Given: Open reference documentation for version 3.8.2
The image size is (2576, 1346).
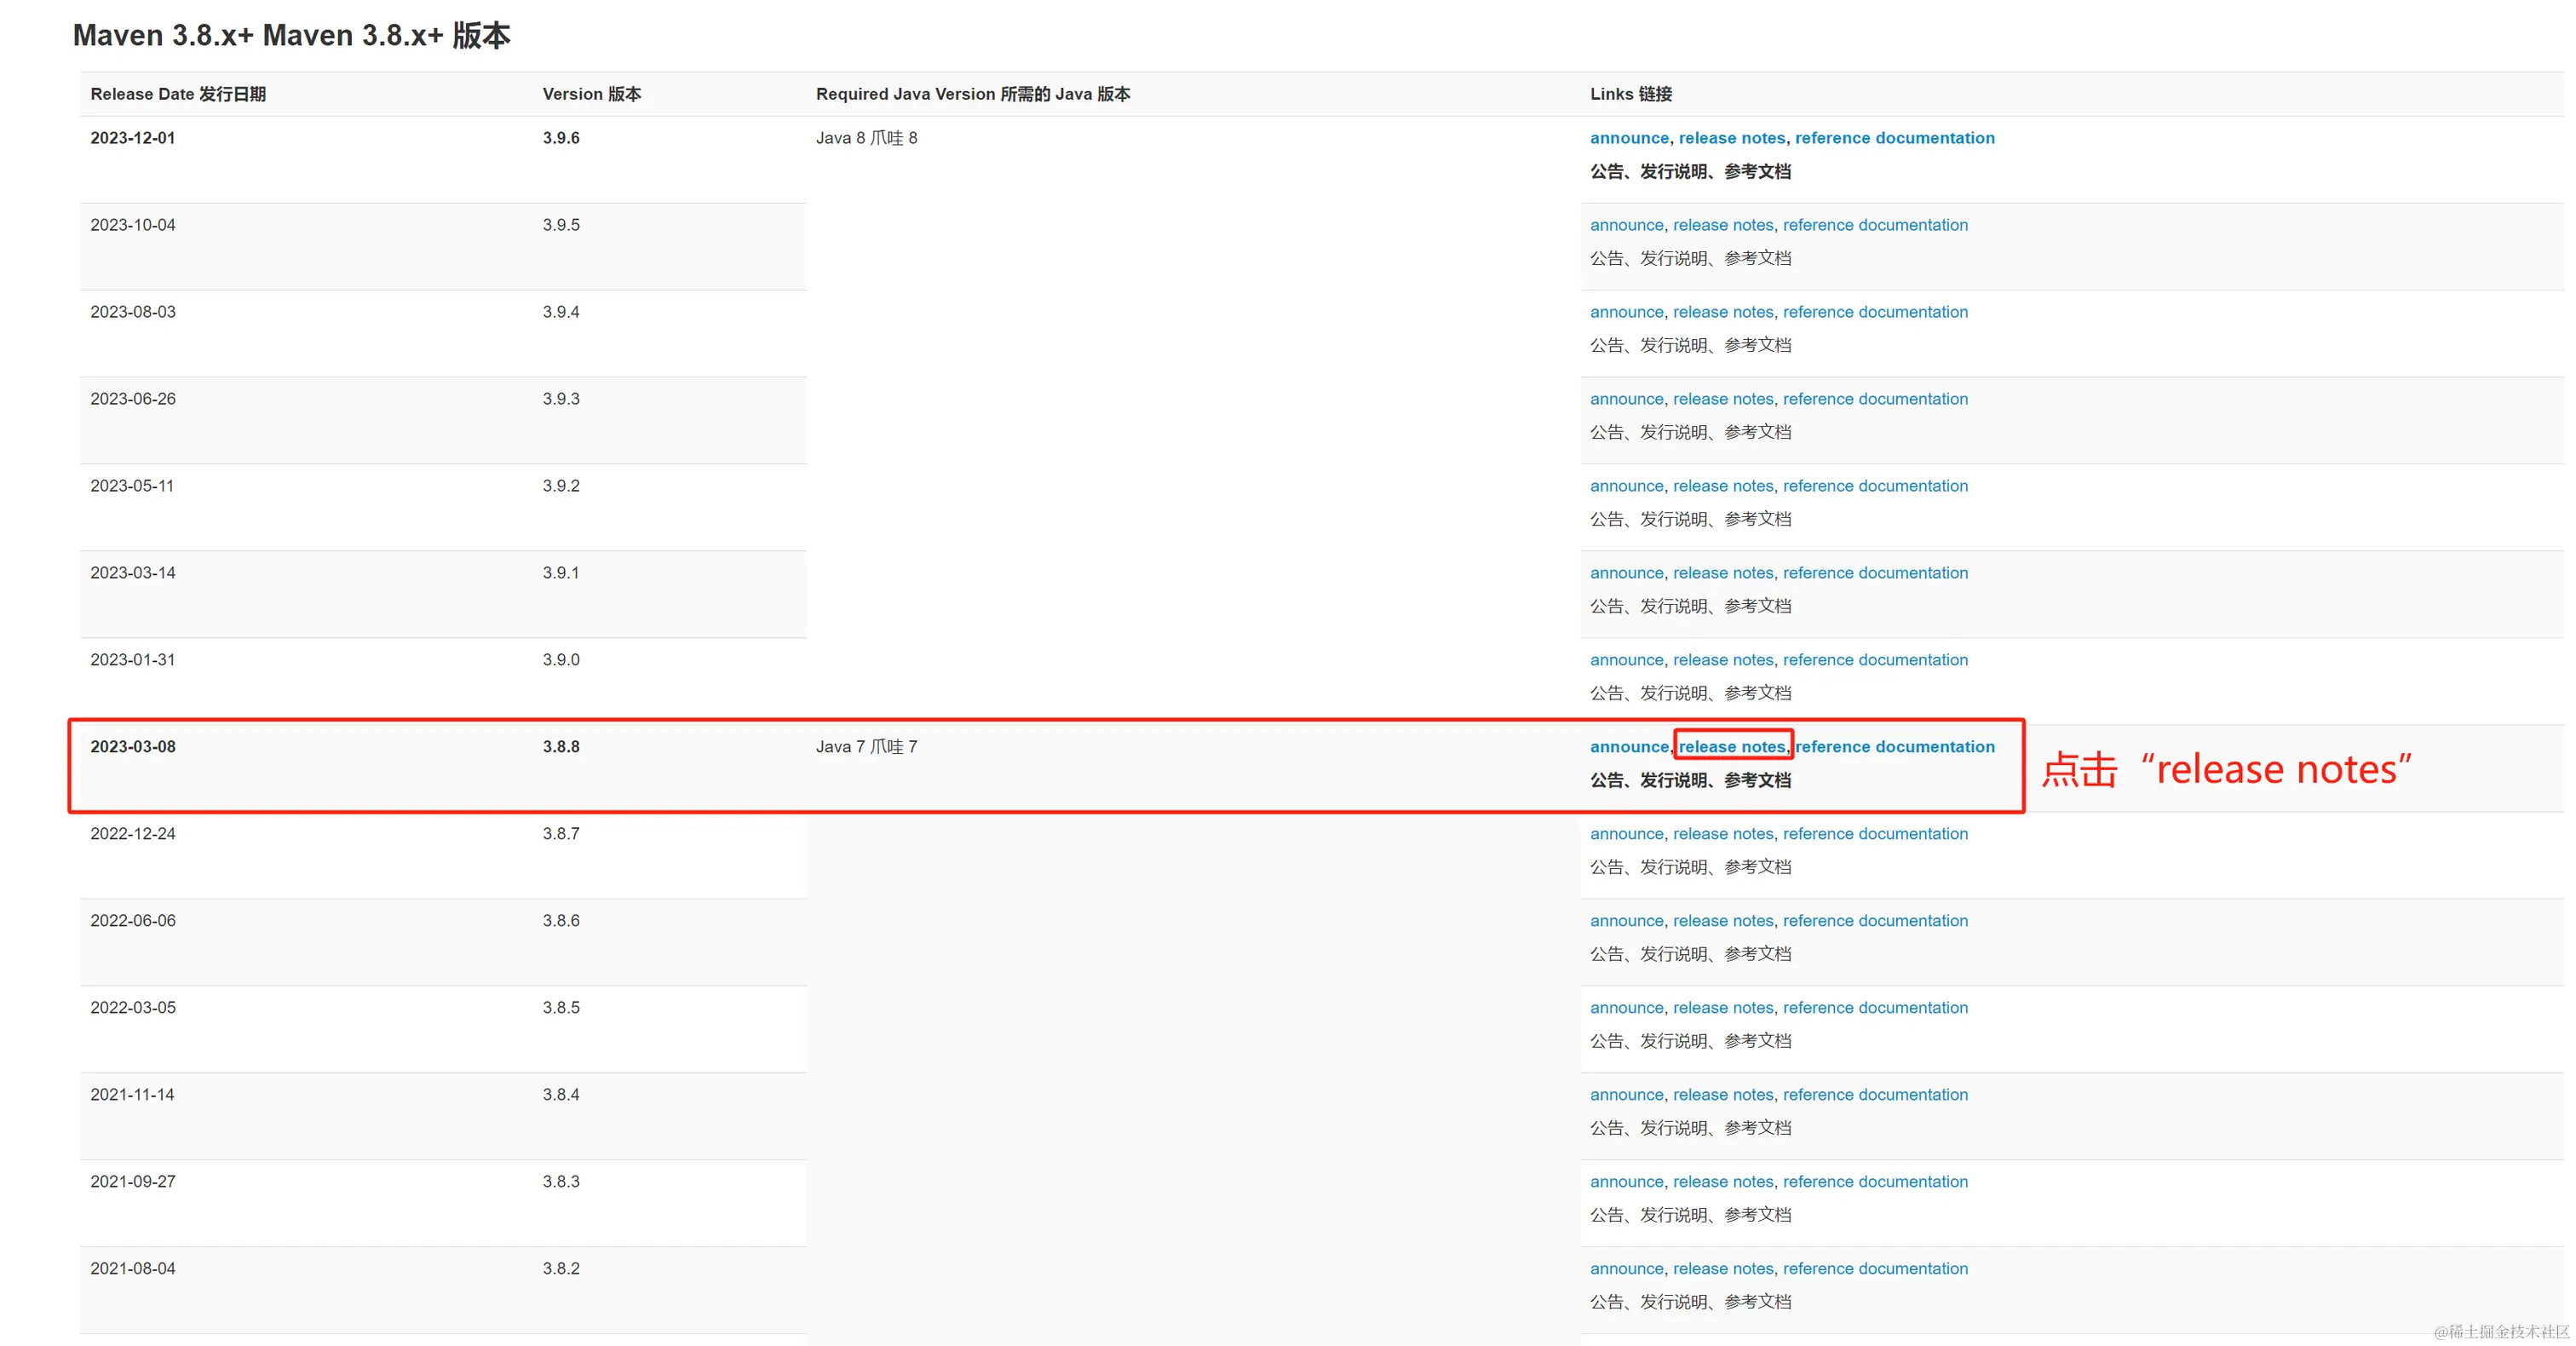Looking at the screenshot, I should 1874,1269.
